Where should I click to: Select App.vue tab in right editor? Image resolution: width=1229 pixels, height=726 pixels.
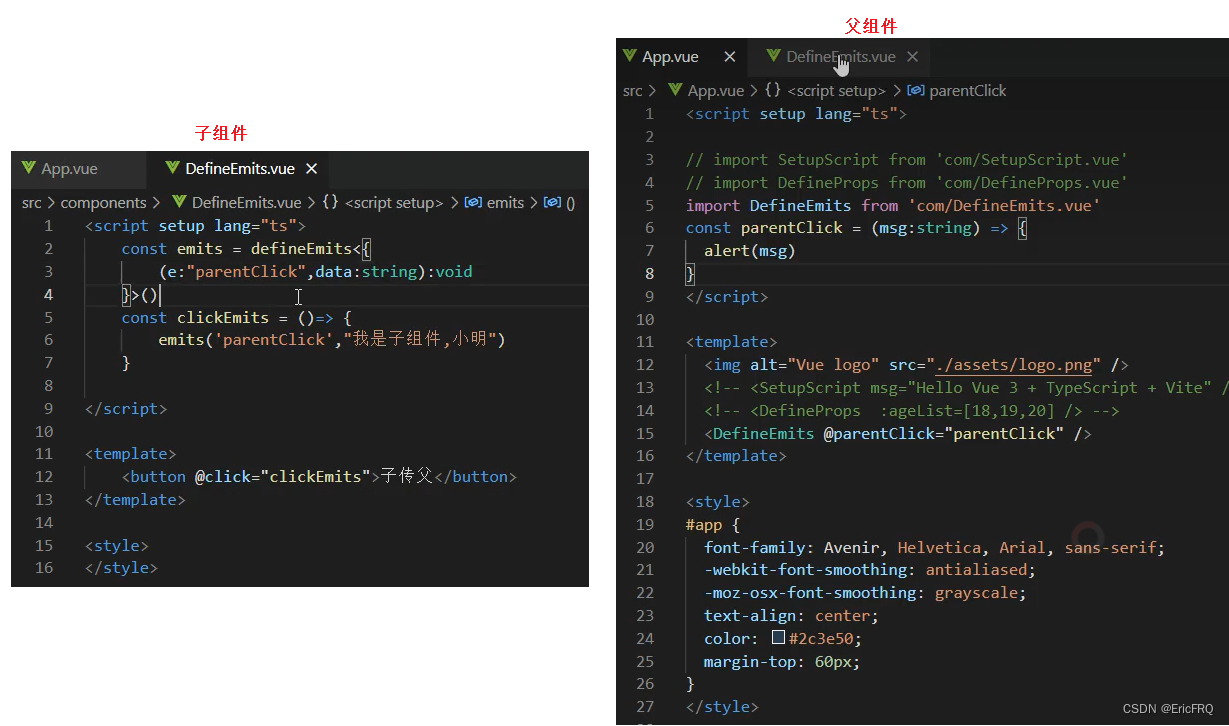click(670, 57)
